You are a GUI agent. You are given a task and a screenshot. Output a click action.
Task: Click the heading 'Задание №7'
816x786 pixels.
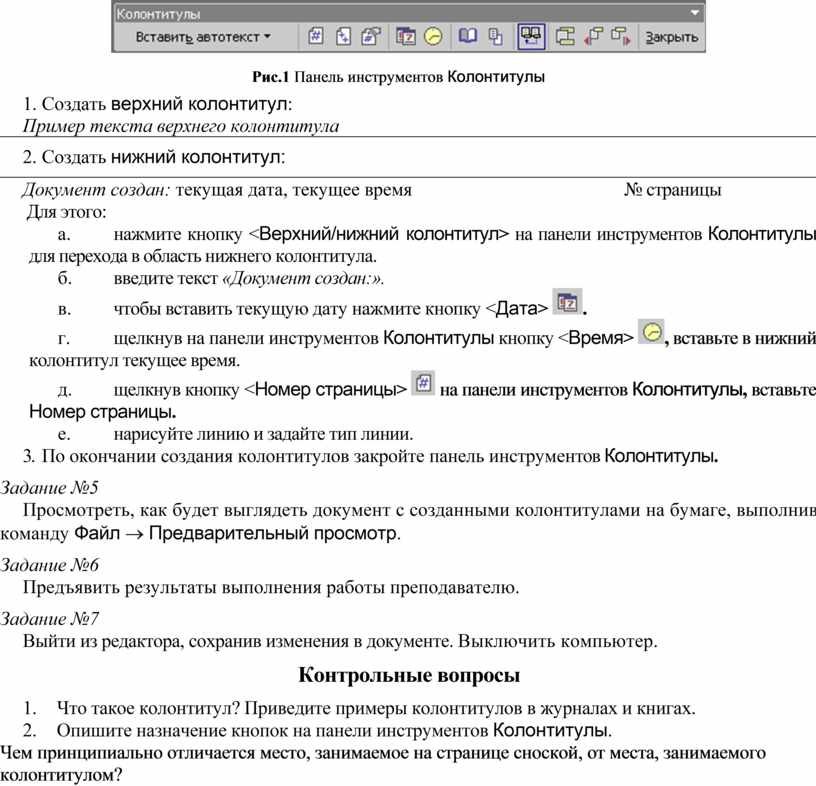[x=49, y=618]
